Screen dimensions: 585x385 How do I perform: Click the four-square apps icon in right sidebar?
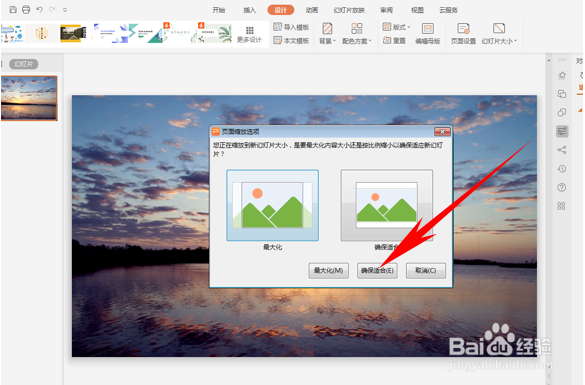click(561, 206)
